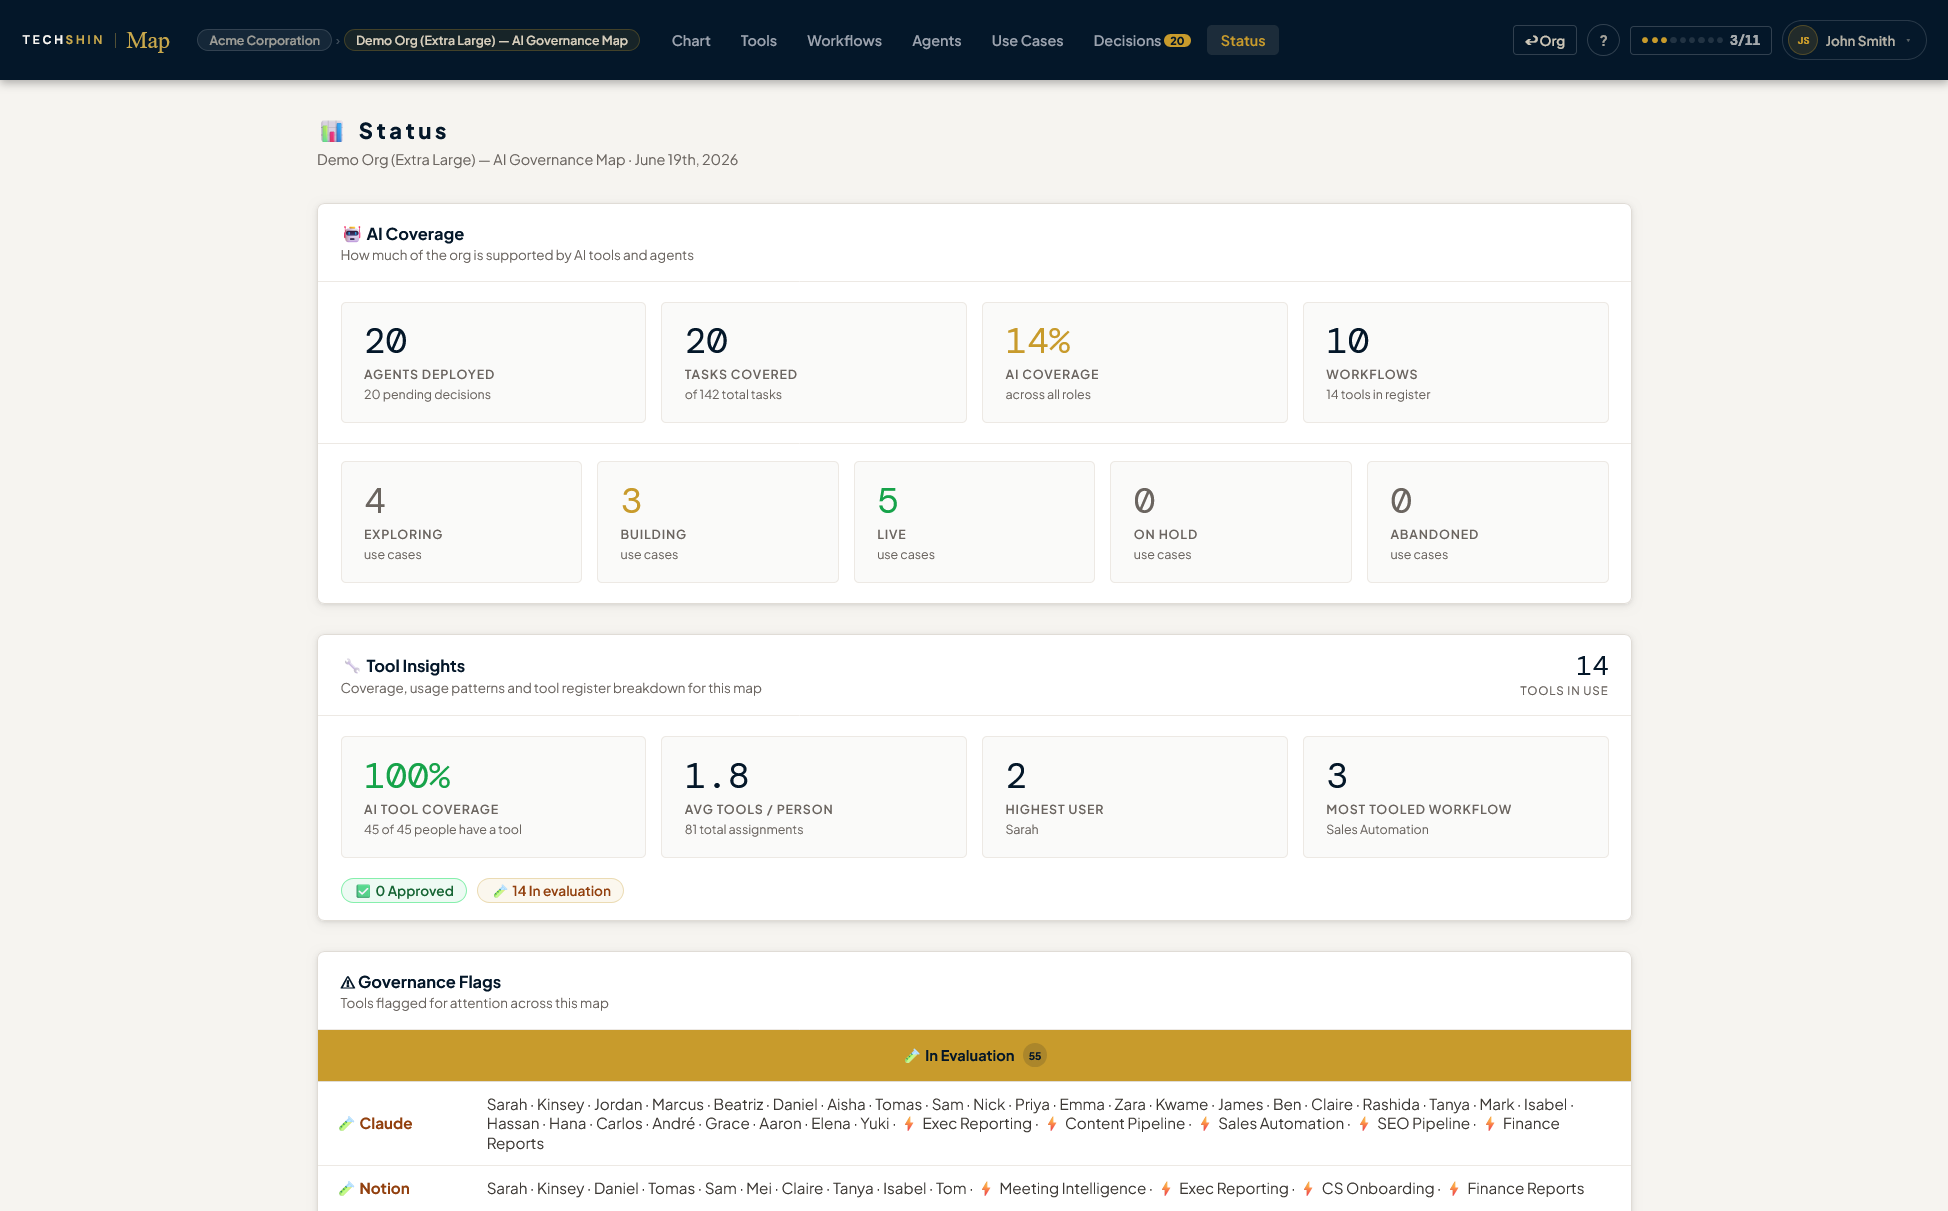The width and height of the screenshot is (1948, 1211).
Task: Click the pencil icon beside Notion
Action: click(x=346, y=1189)
